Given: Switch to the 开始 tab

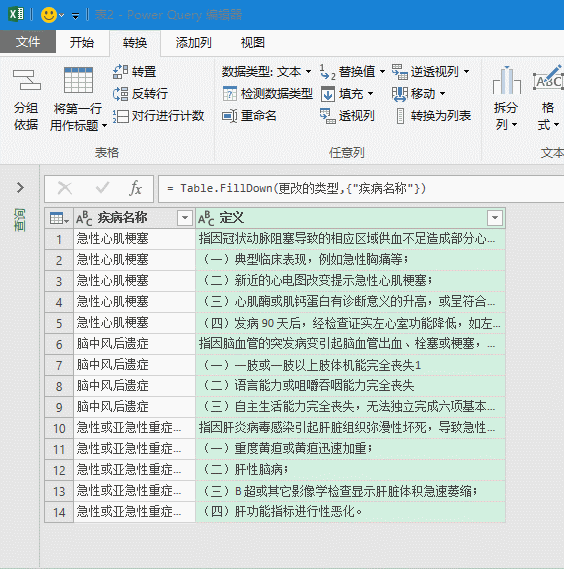Looking at the screenshot, I should point(82,42).
